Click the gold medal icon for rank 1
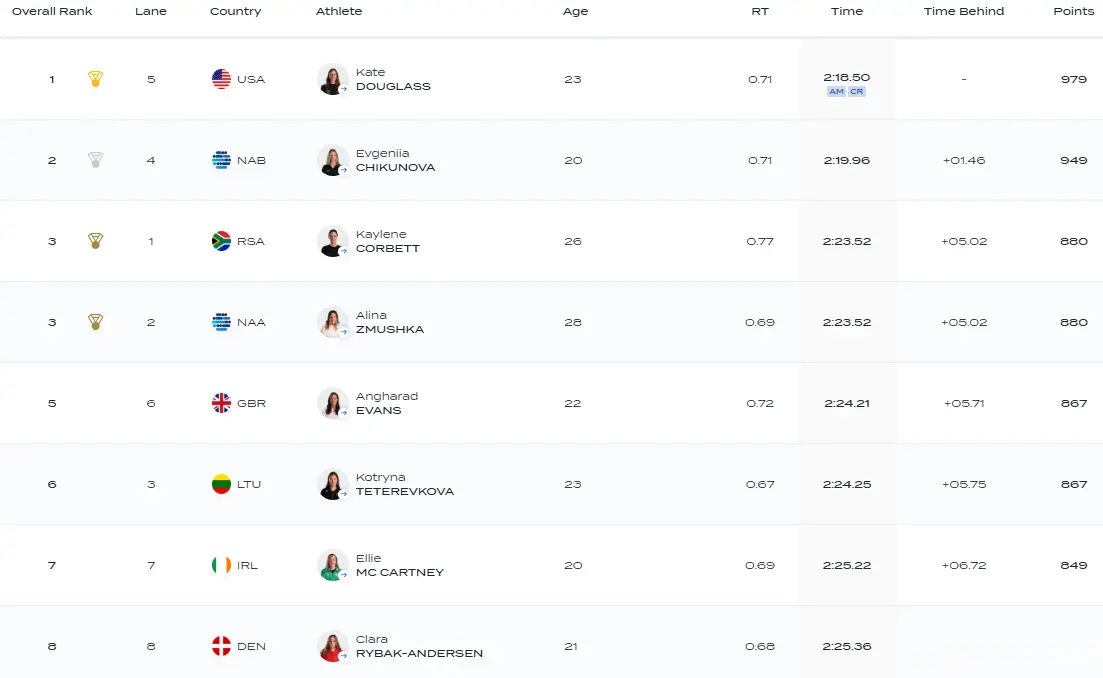This screenshot has width=1103, height=678. pyautogui.click(x=95, y=79)
